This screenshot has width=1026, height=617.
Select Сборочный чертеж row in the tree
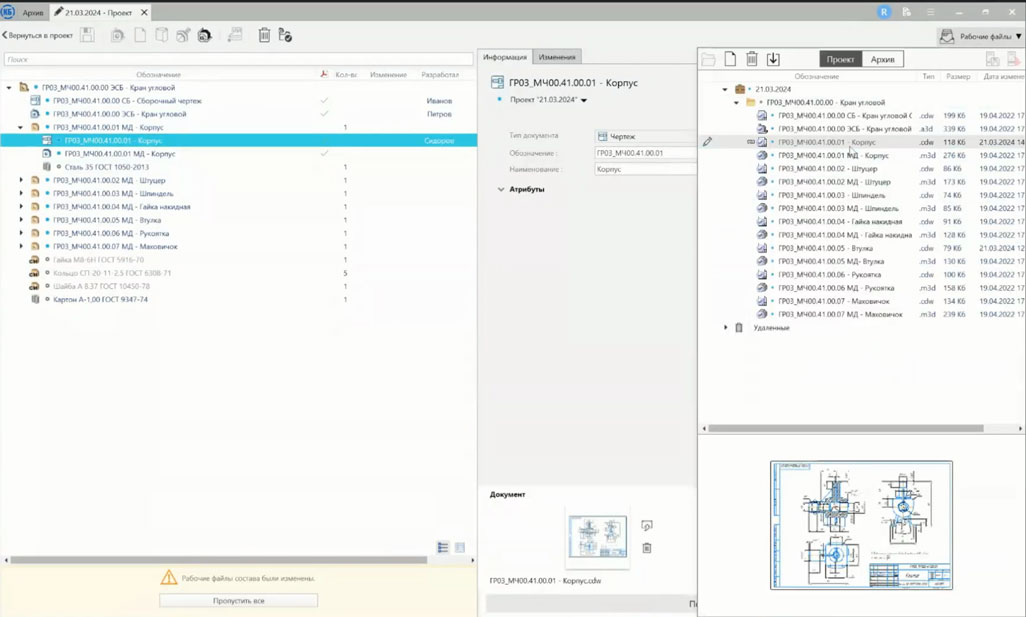(x=238, y=101)
